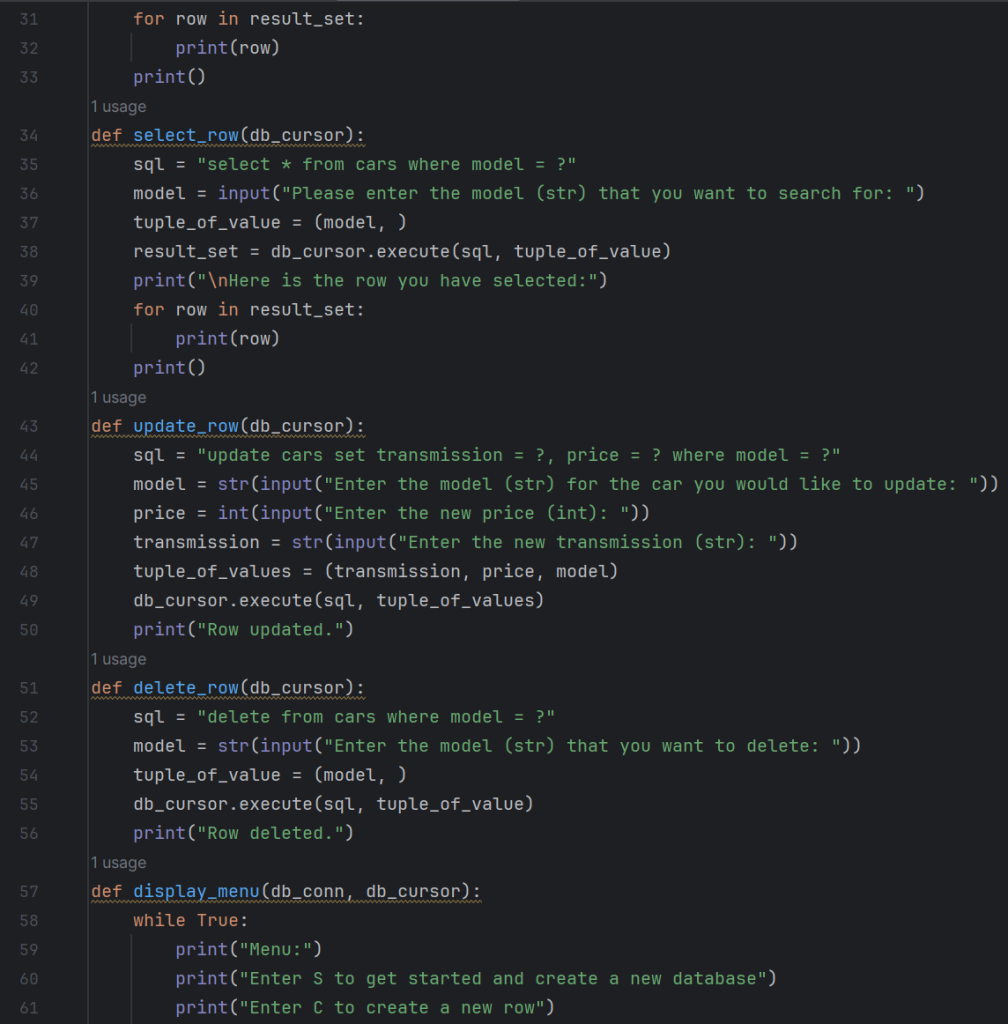The width and height of the screenshot is (1008, 1024).
Task: Open the usage hint above update_row
Action: pyautogui.click(x=118, y=397)
